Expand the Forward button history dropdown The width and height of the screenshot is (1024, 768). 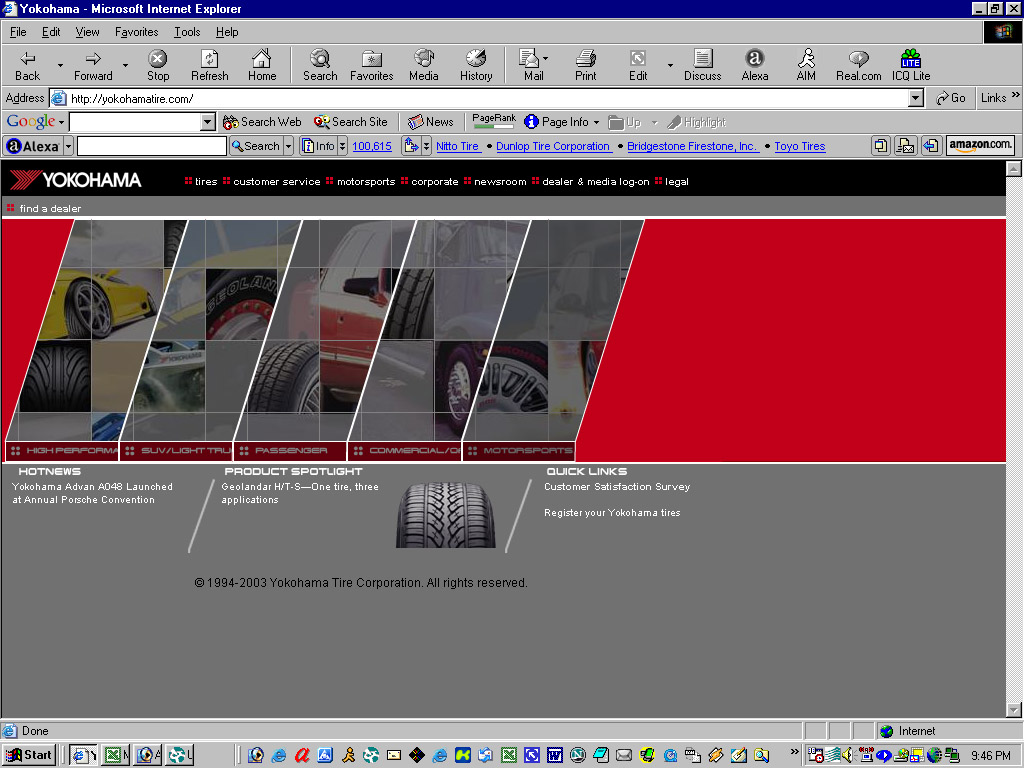125,65
